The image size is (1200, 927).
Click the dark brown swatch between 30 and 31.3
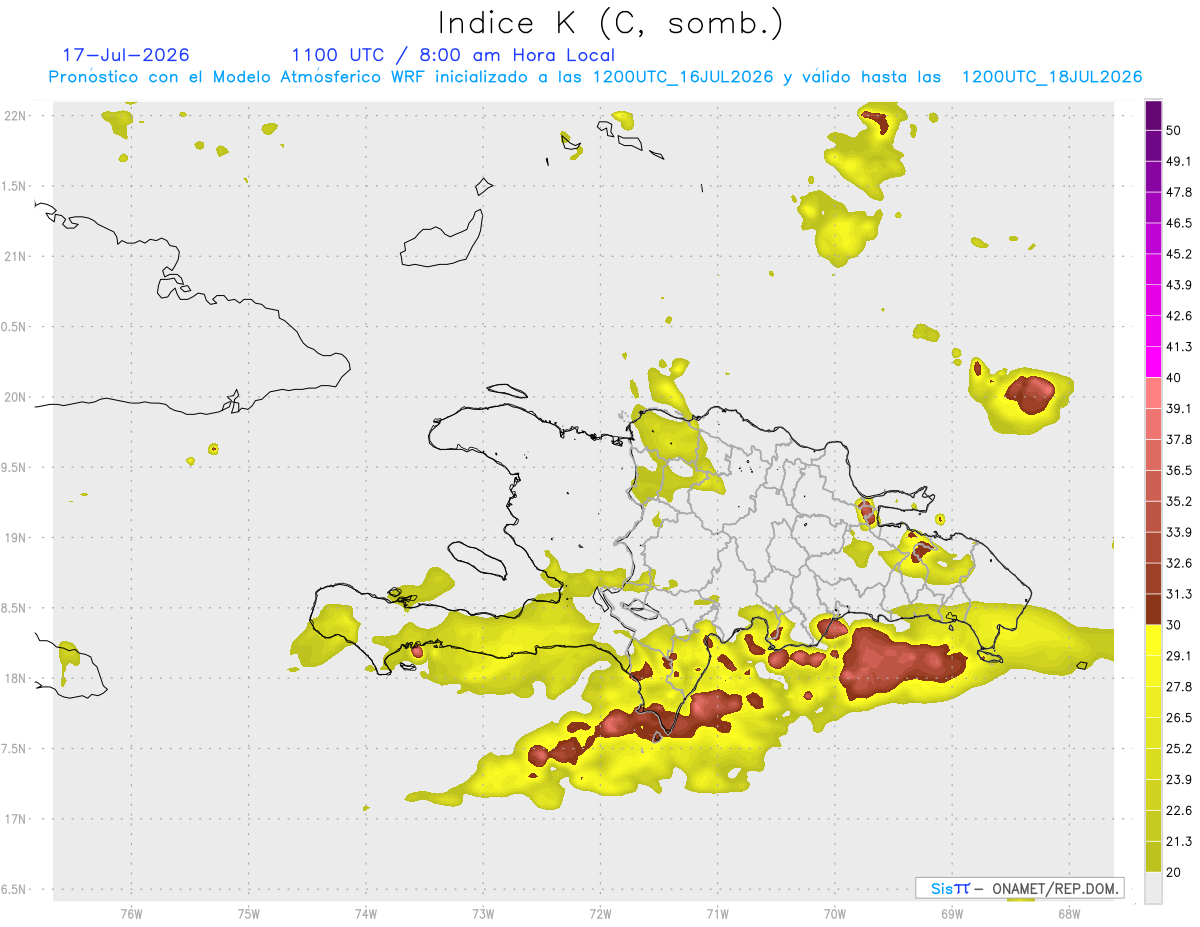click(1153, 609)
